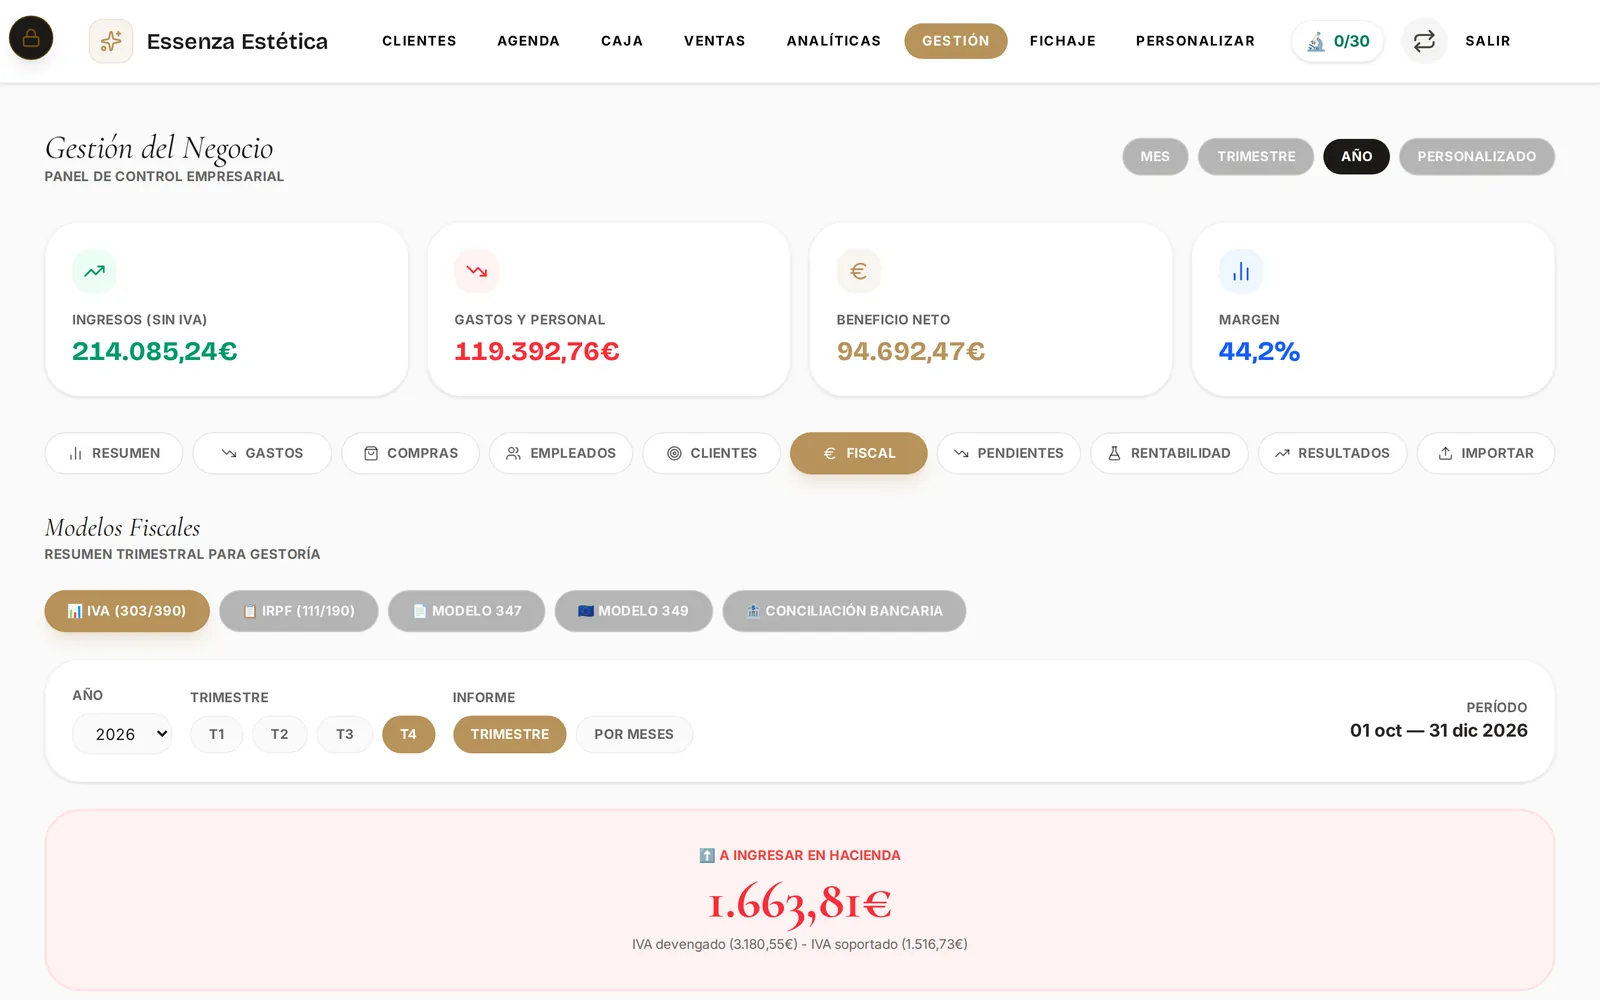Screen dimensions: 1600x1000
Task: Open Fichaje in top navigation
Action: [x=1063, y=41]
